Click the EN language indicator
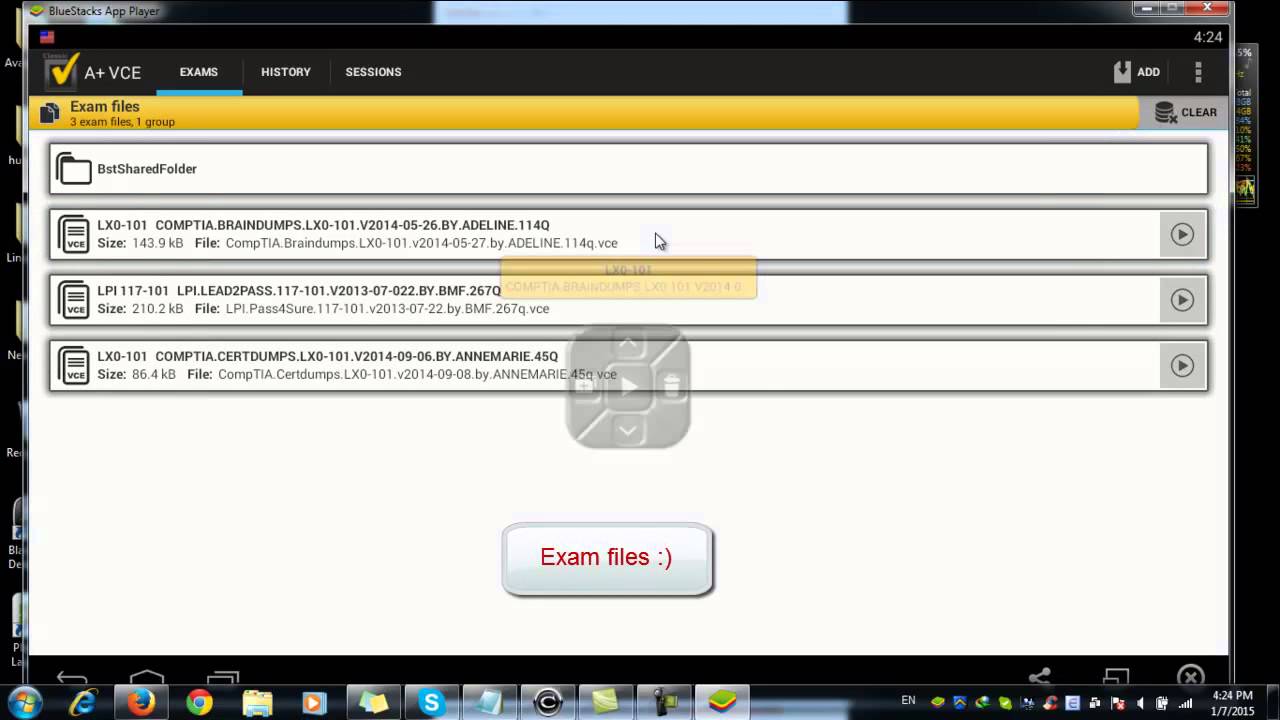This screenshot has width=1280, height=720. 908,701
